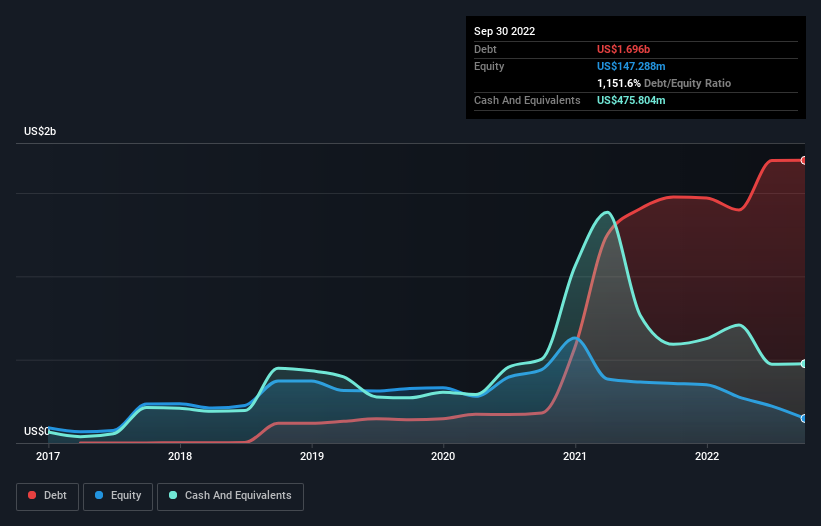Click Cash And Equivalents tooltip label
The width and height of the screenshot is (821, 526).
point(527,100)
